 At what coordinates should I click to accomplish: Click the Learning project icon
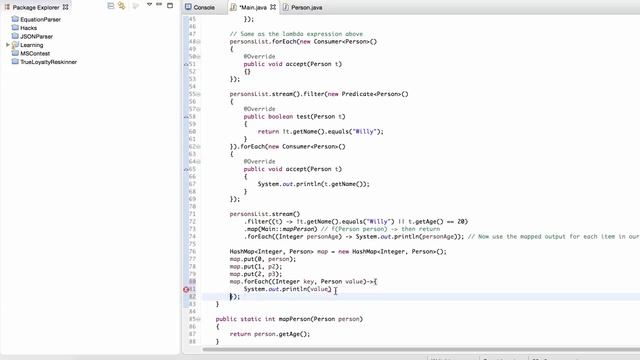(16, 44)
